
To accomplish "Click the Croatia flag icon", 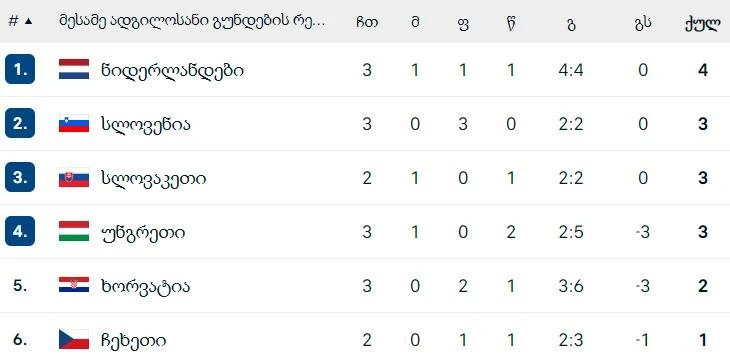I will [74, 285].
